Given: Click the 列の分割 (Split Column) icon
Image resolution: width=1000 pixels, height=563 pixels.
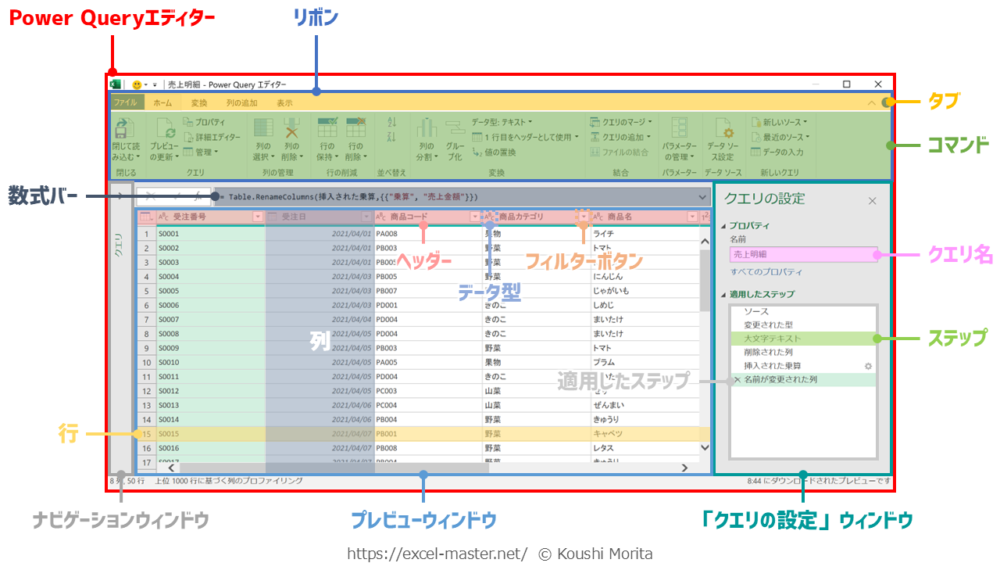Looking at the screenshot, I should [x=427, y=129].
